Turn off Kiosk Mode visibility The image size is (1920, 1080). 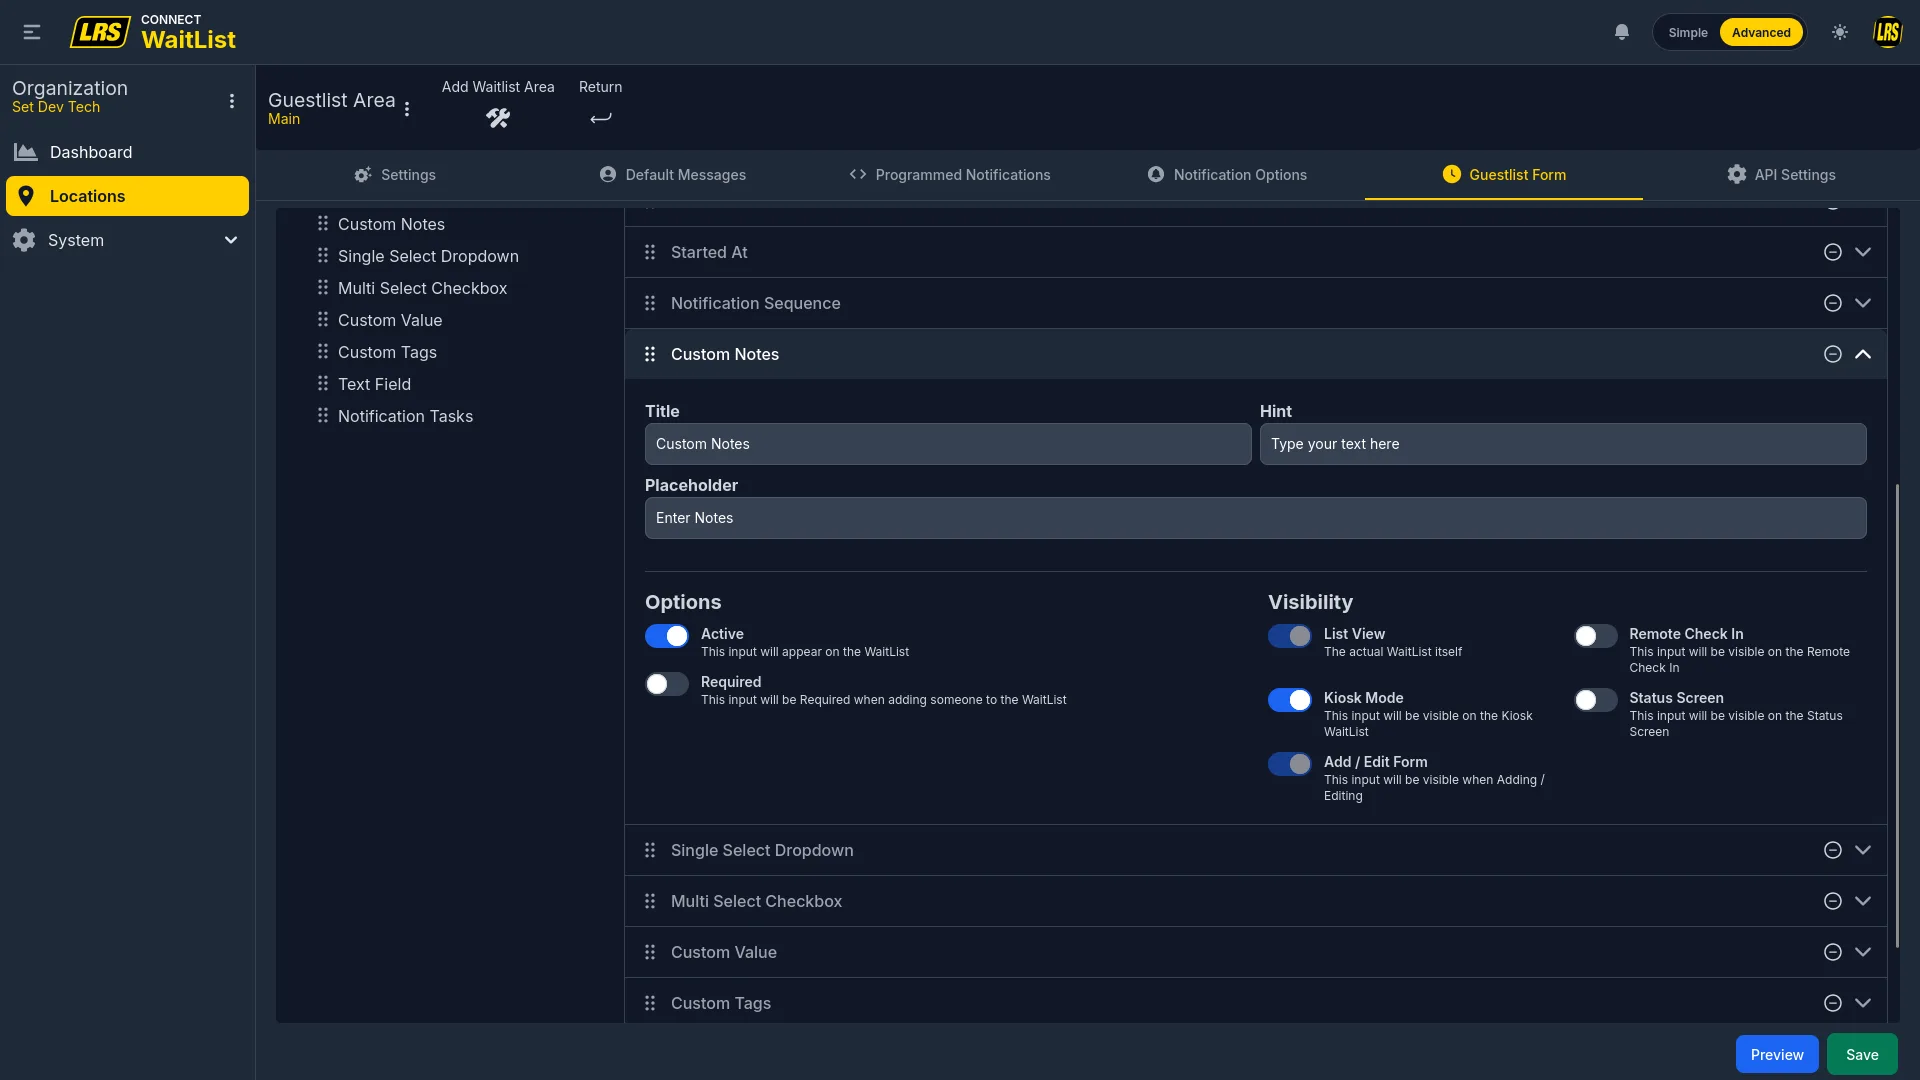click(x=1290, y=700)
